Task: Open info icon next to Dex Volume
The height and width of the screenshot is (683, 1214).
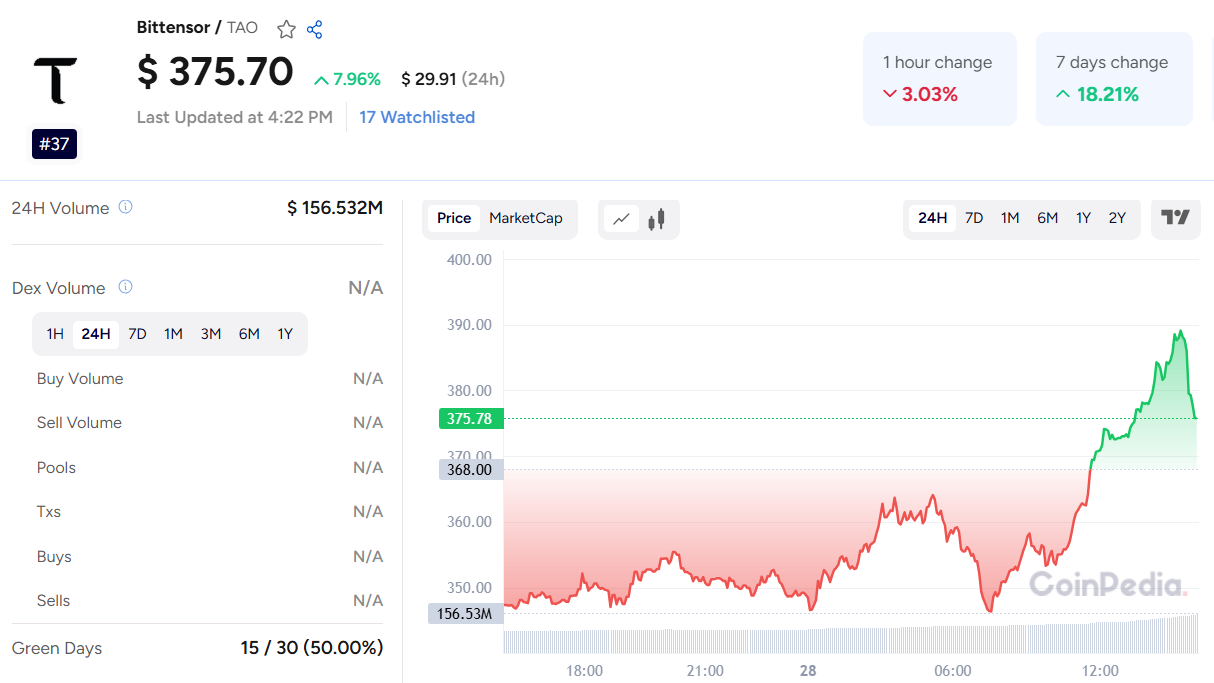Action: (x=125, y=287)
